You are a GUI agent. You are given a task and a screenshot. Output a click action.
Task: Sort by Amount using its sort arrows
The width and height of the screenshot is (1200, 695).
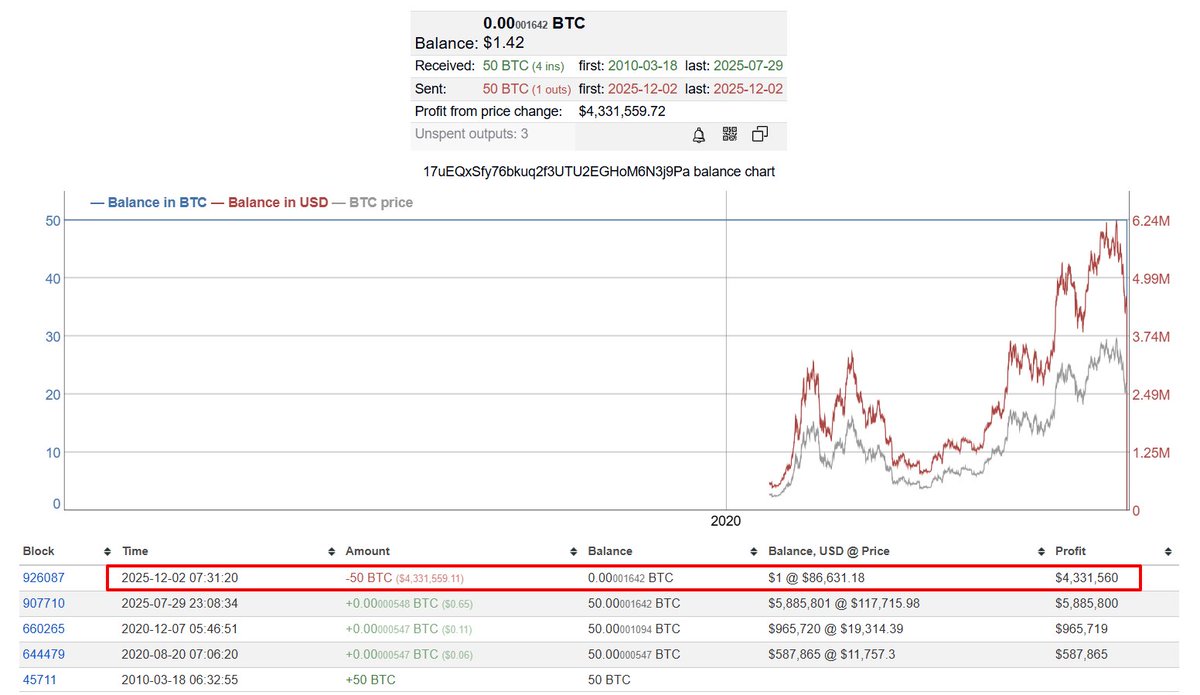click(x=573, y=552)
